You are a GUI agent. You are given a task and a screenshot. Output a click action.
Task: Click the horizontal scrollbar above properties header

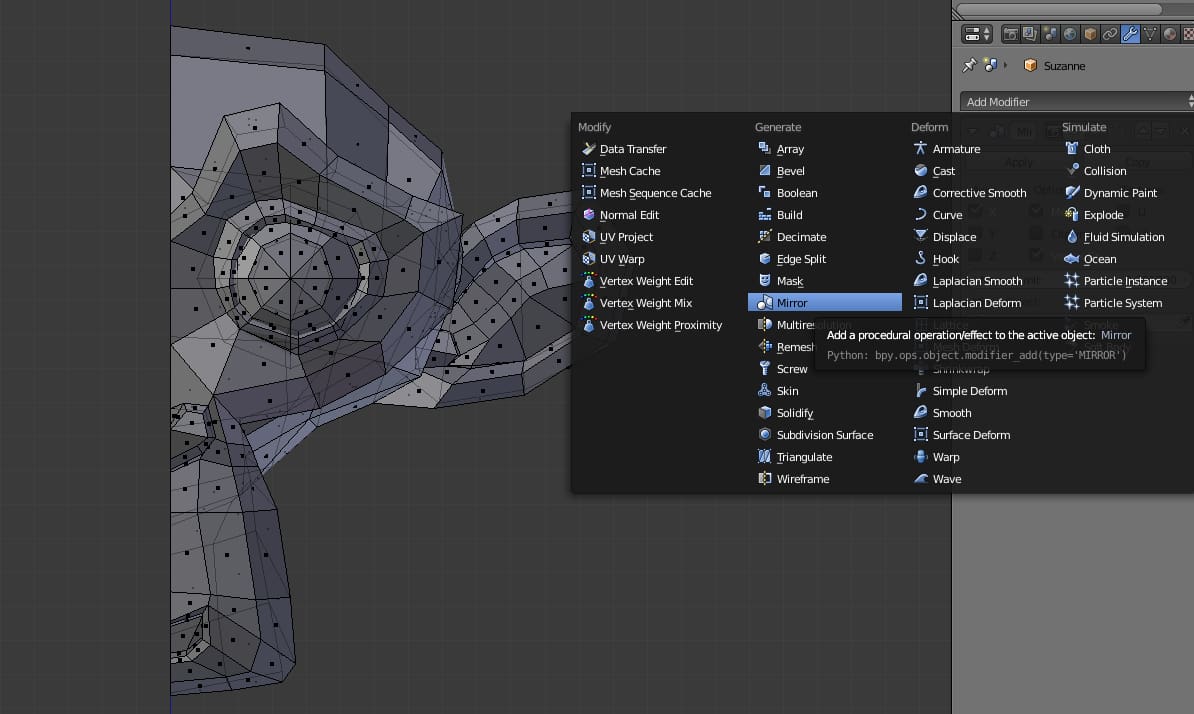click(x=1058, y=9)
